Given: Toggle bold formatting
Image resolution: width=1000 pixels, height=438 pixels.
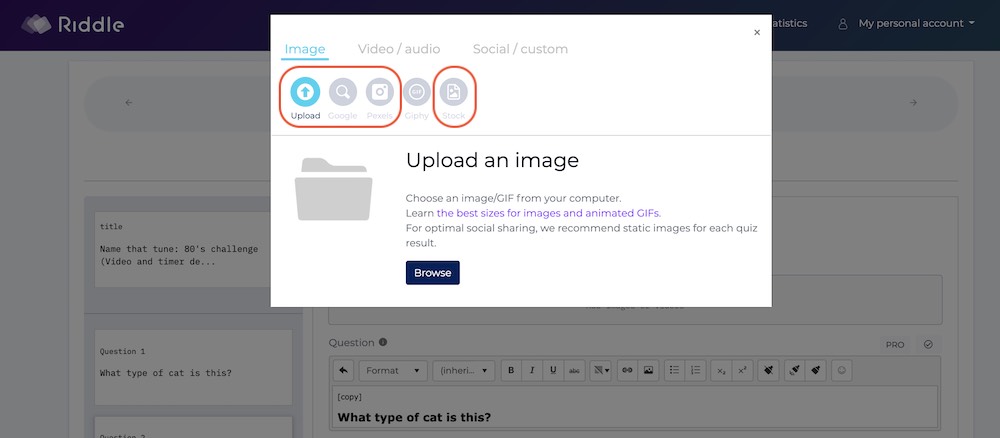Looking at the screenshot, I should pyautogui.click(x=511, y=370).
